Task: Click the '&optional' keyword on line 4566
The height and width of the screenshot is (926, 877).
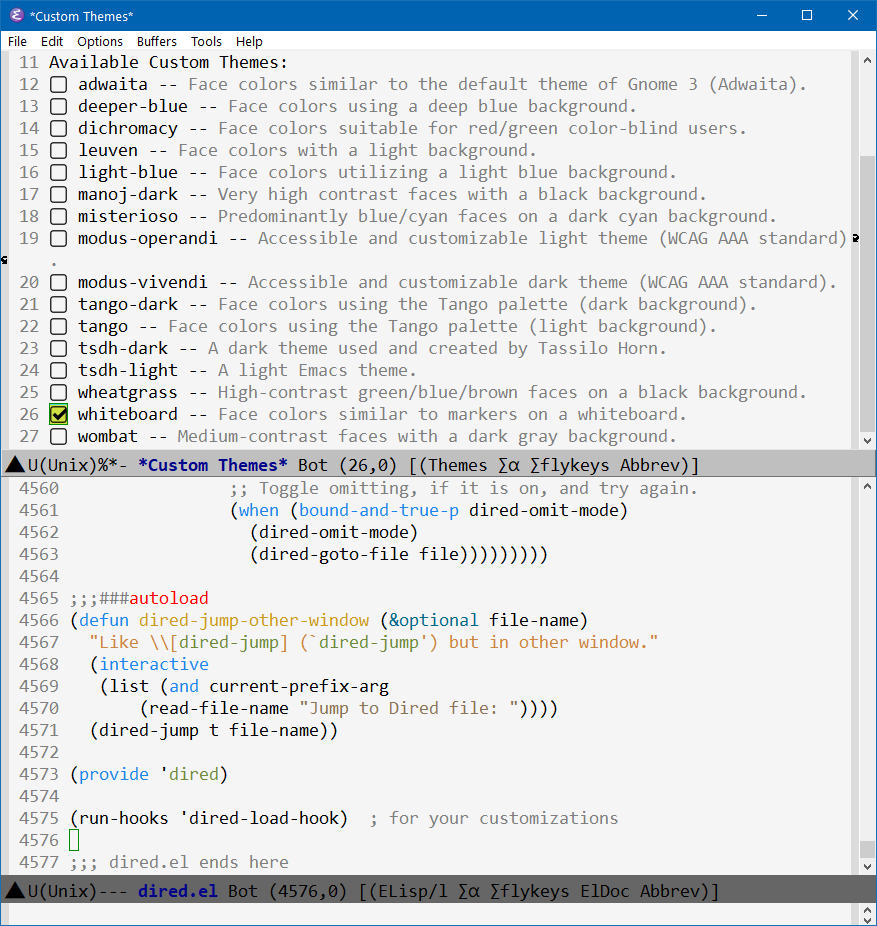Action: point(433,621)
